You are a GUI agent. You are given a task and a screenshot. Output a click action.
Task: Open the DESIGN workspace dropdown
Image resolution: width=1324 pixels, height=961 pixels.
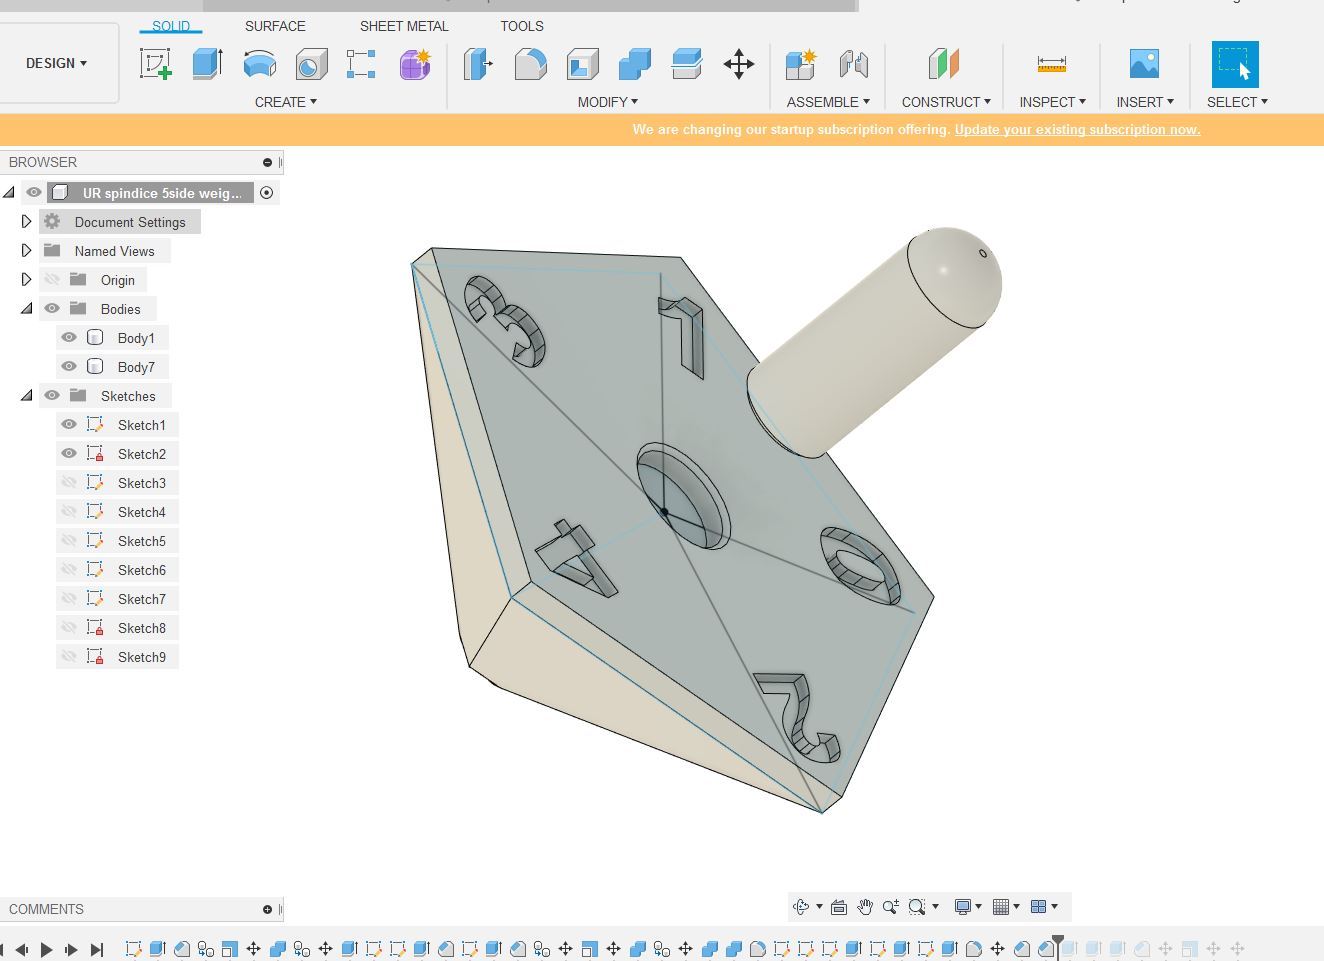[x=57, y=63]
